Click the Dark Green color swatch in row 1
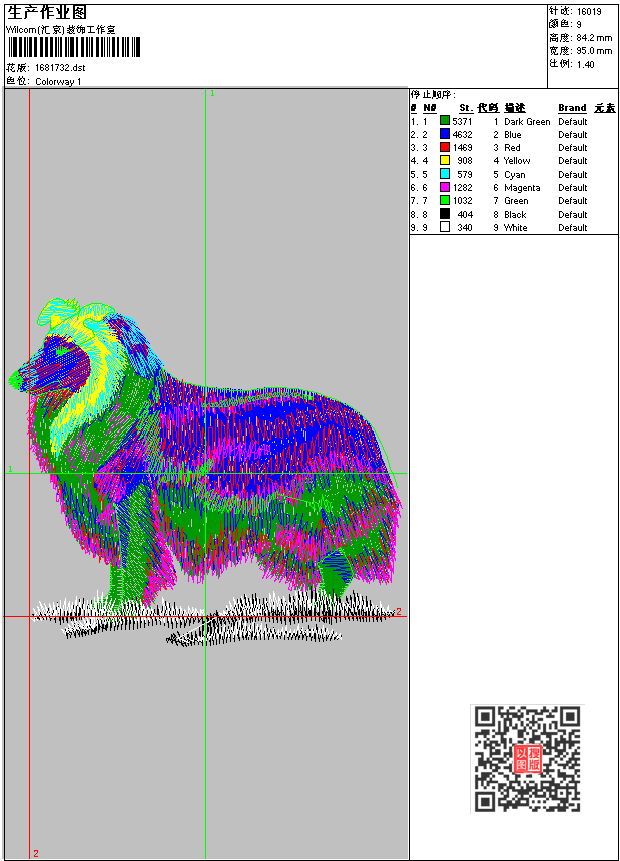The width and height of the screenshot is (620, 861). click(x=445, y=121)
